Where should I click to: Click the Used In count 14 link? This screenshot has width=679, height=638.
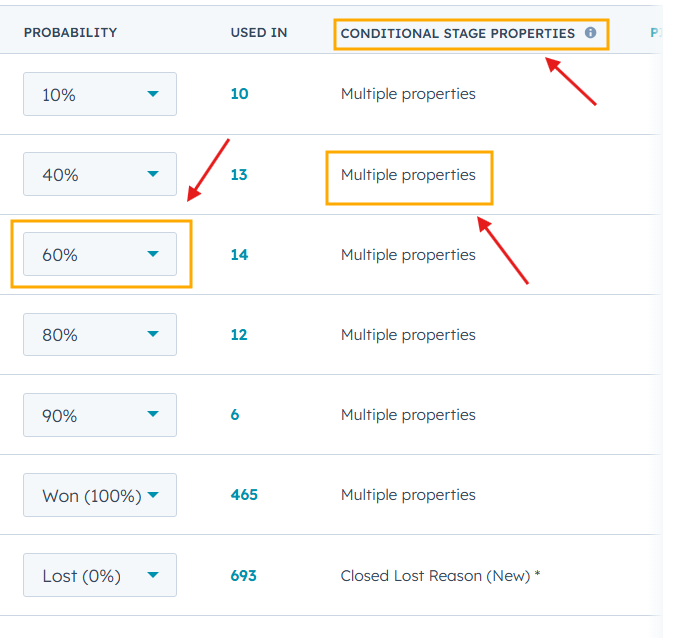(x=239, y=255)
